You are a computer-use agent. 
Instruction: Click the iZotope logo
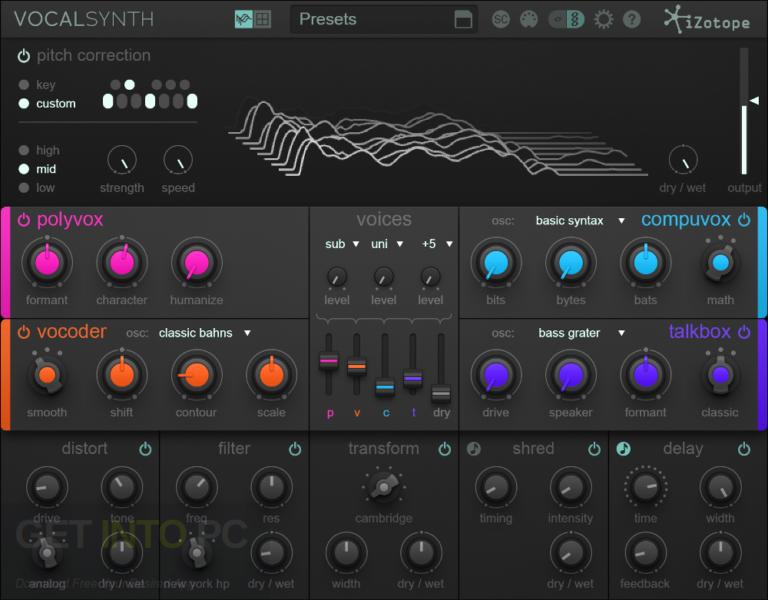coord(707,20)
